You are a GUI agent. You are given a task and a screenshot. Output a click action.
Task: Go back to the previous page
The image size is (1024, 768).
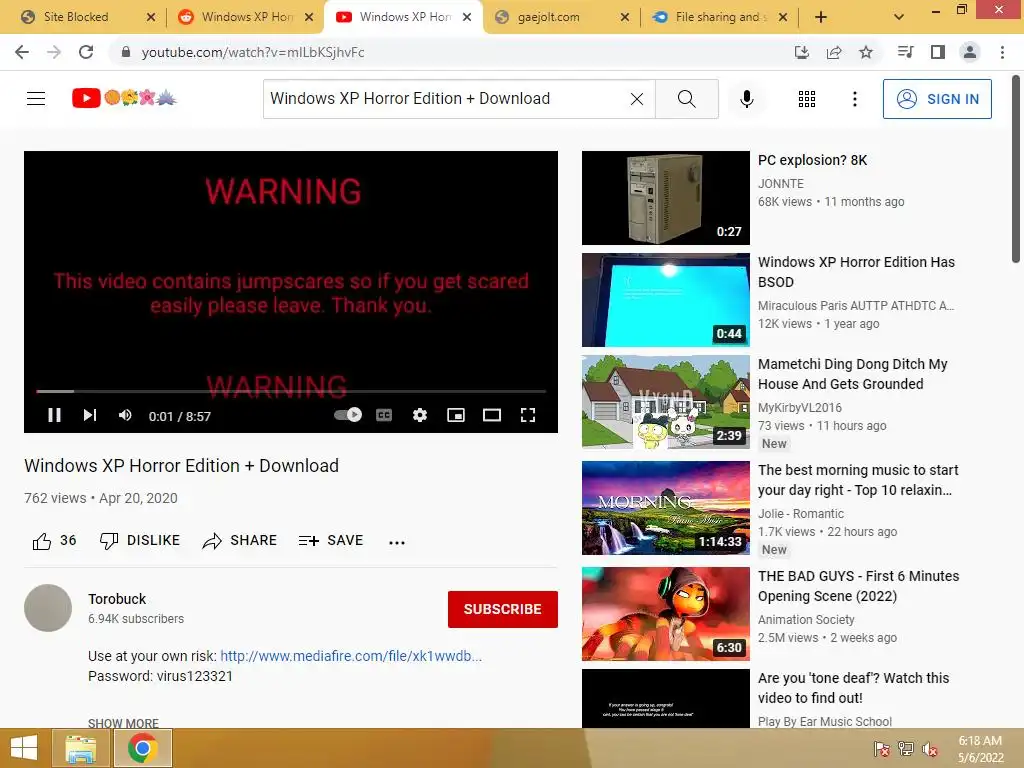[22, 52]
